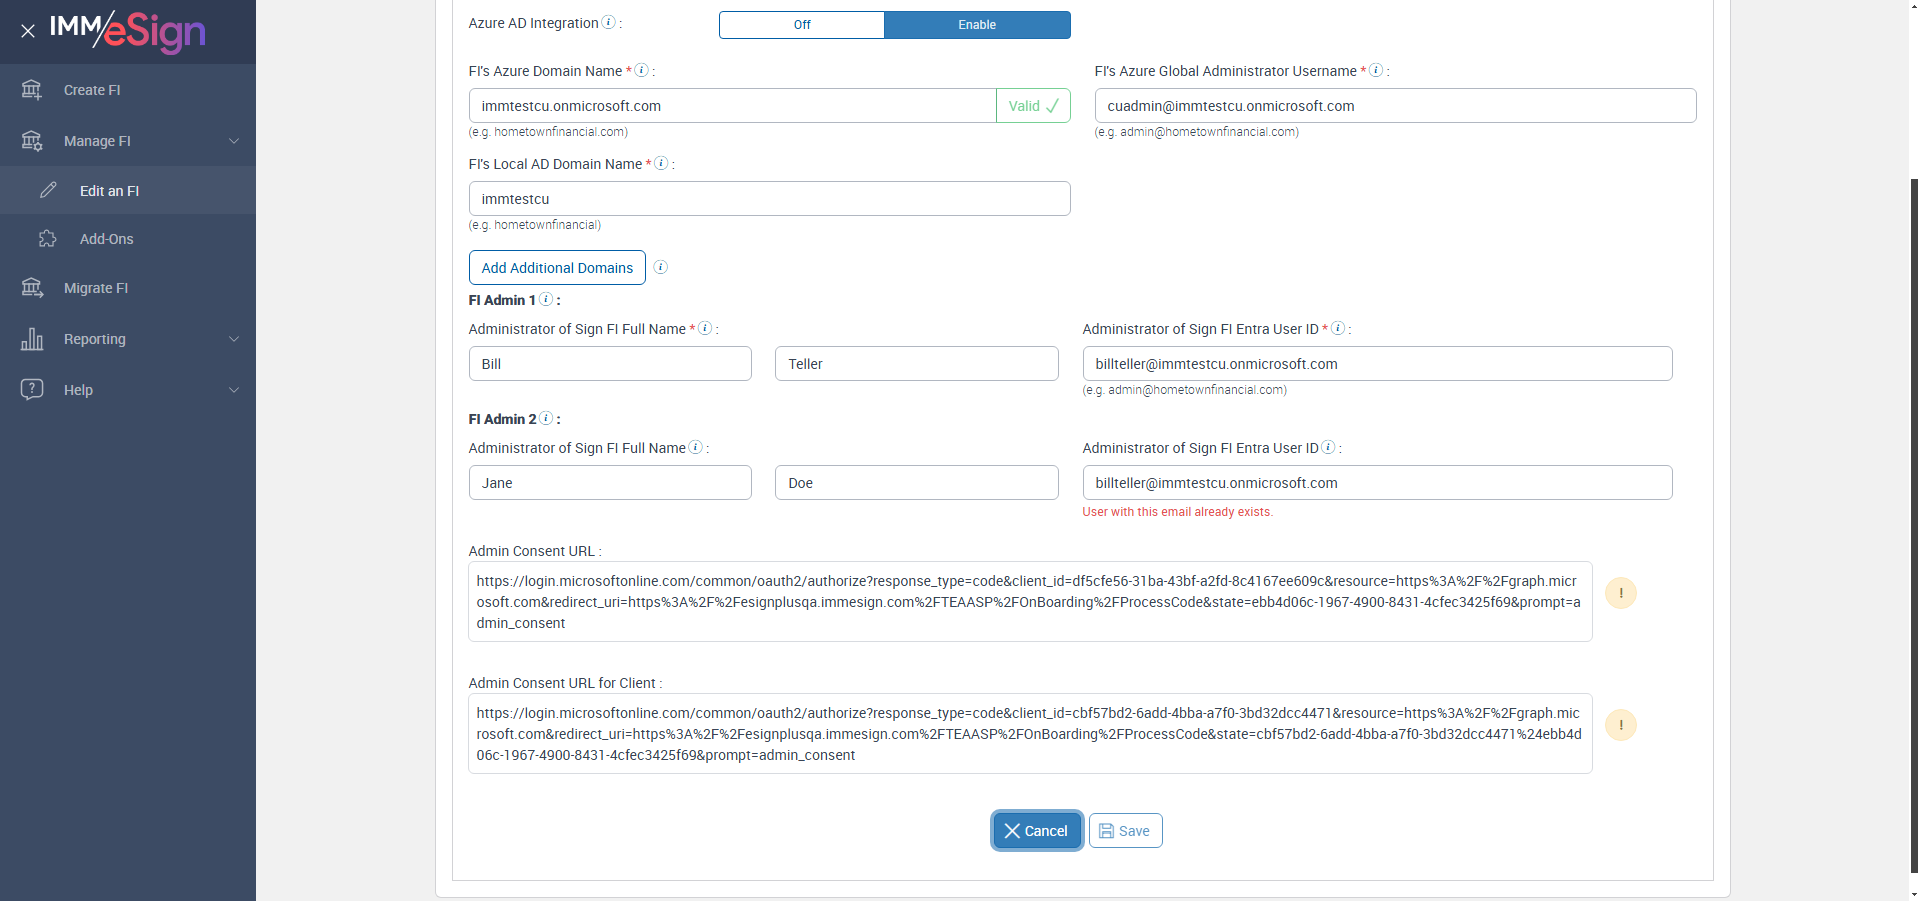Open the Add-Ons menu item
Image resolution: width=1920 pixels, height=901 pixels.
106,239
